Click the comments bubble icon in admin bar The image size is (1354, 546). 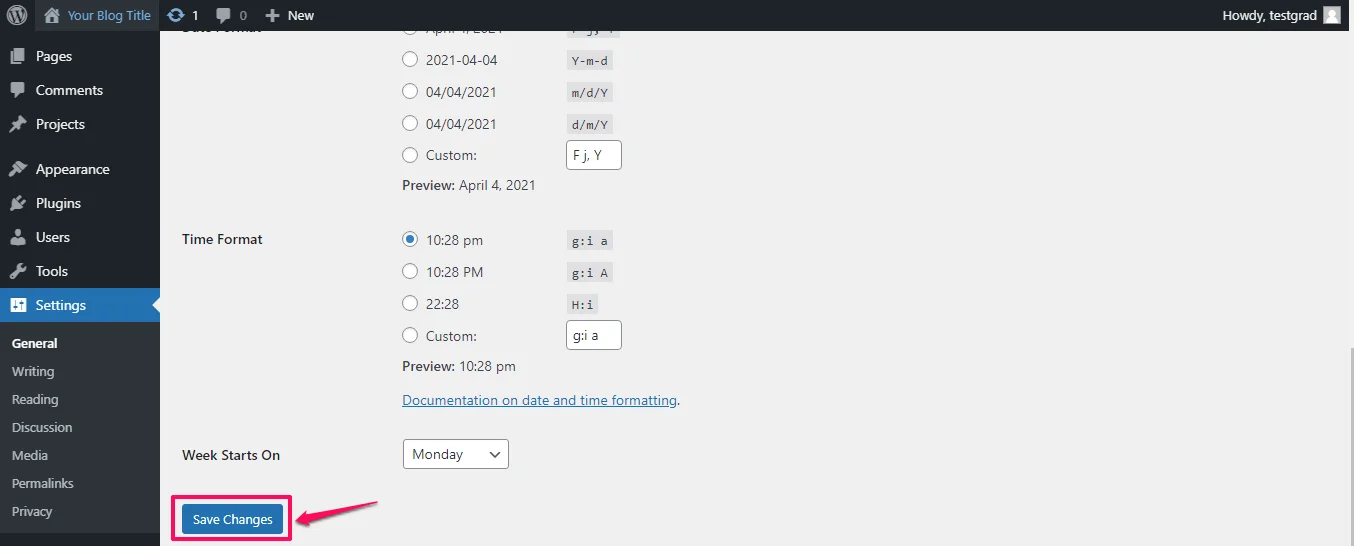tap(224, 15)
